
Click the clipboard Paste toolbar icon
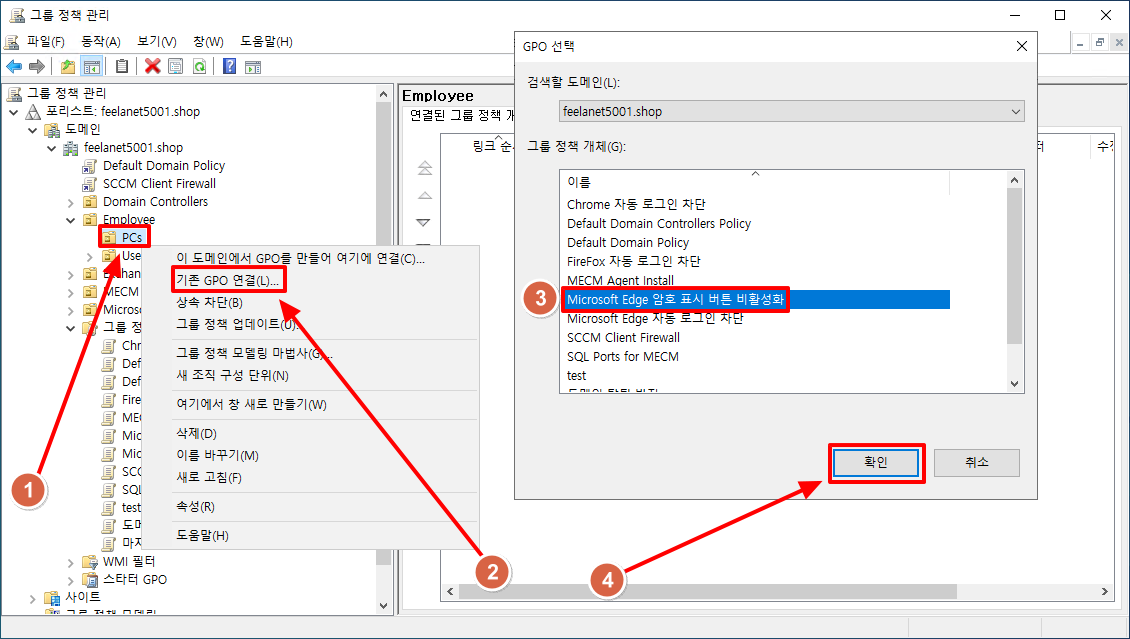pos(123,66)
